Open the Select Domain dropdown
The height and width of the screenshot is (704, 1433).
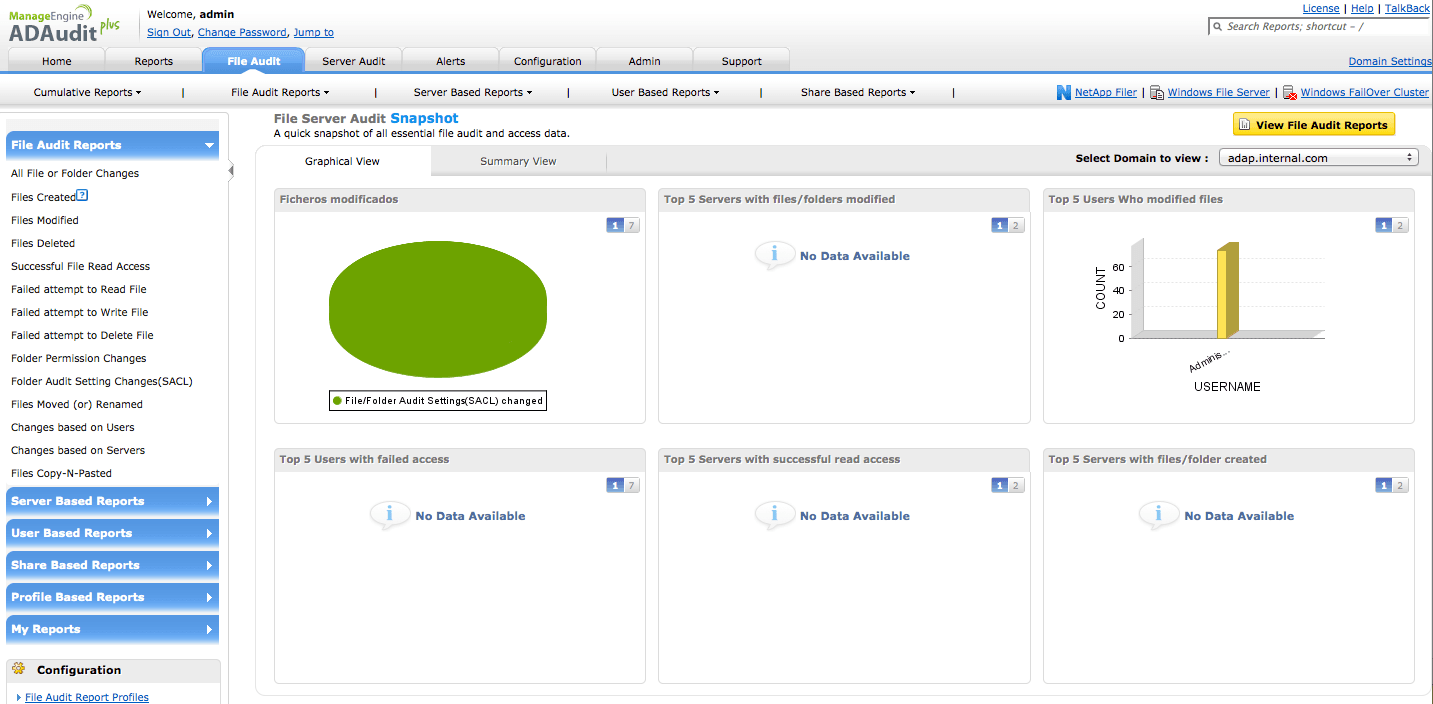1318,158
